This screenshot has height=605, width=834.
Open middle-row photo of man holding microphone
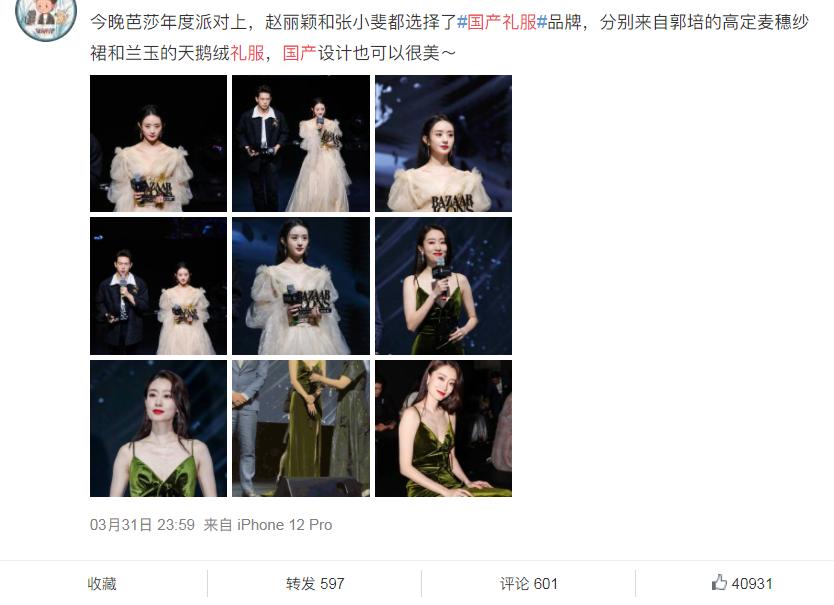tap(159, 286)
